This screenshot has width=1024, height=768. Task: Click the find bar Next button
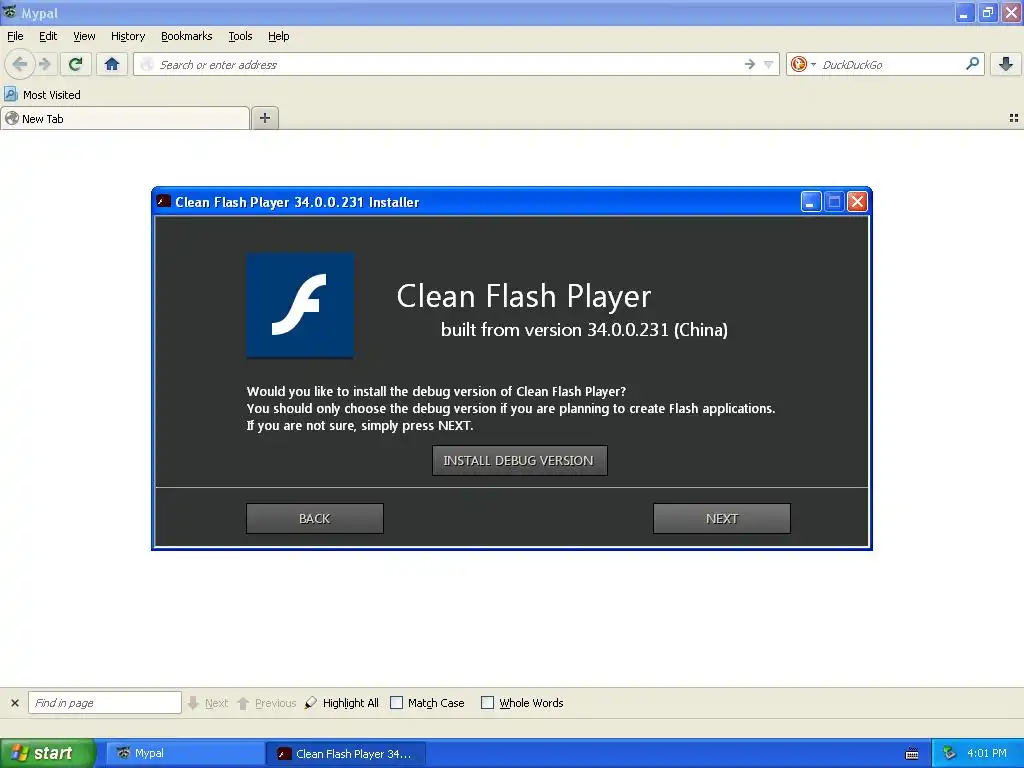point(208,703)
